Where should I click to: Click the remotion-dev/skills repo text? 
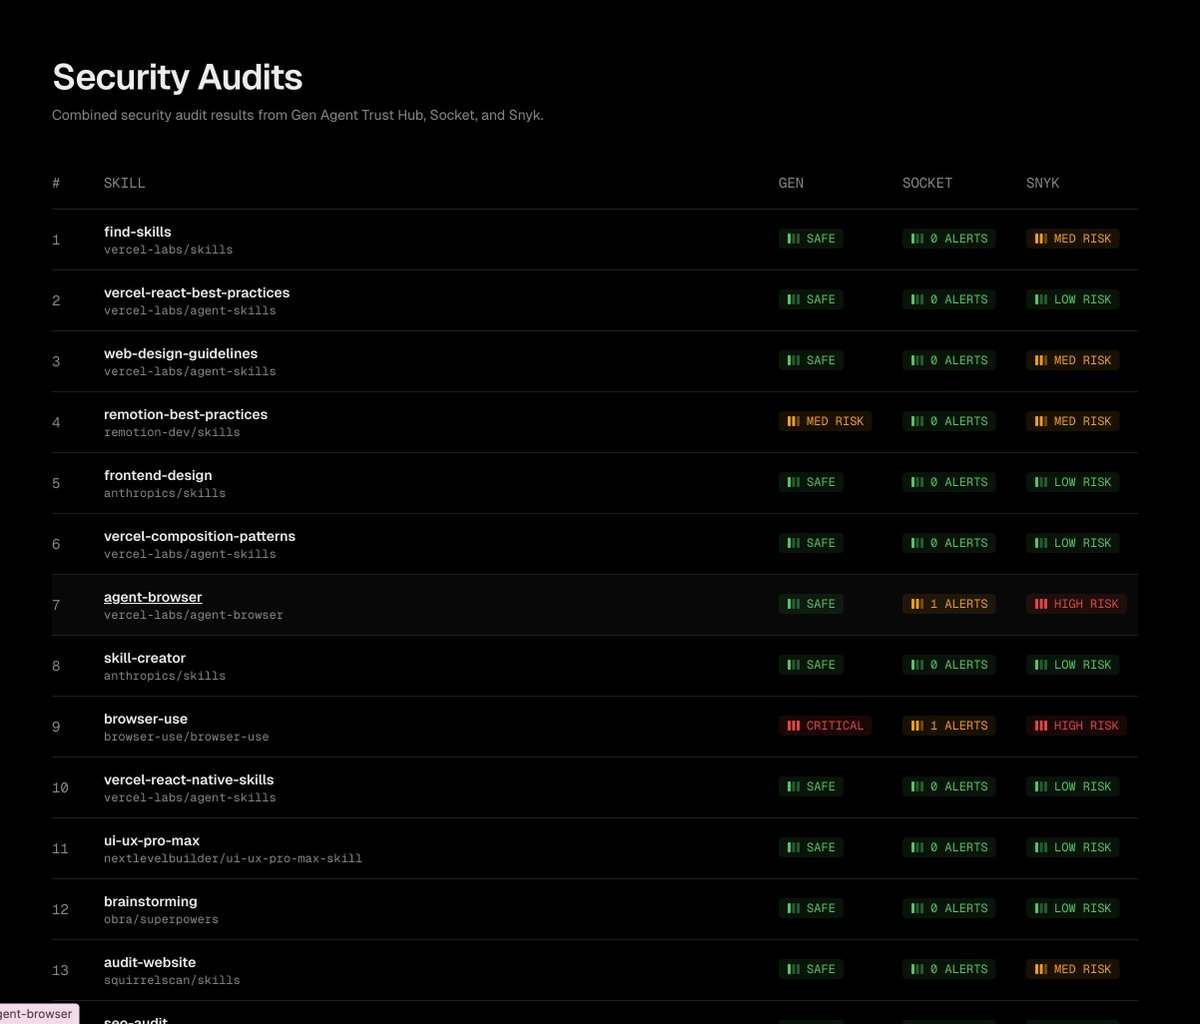172,433
